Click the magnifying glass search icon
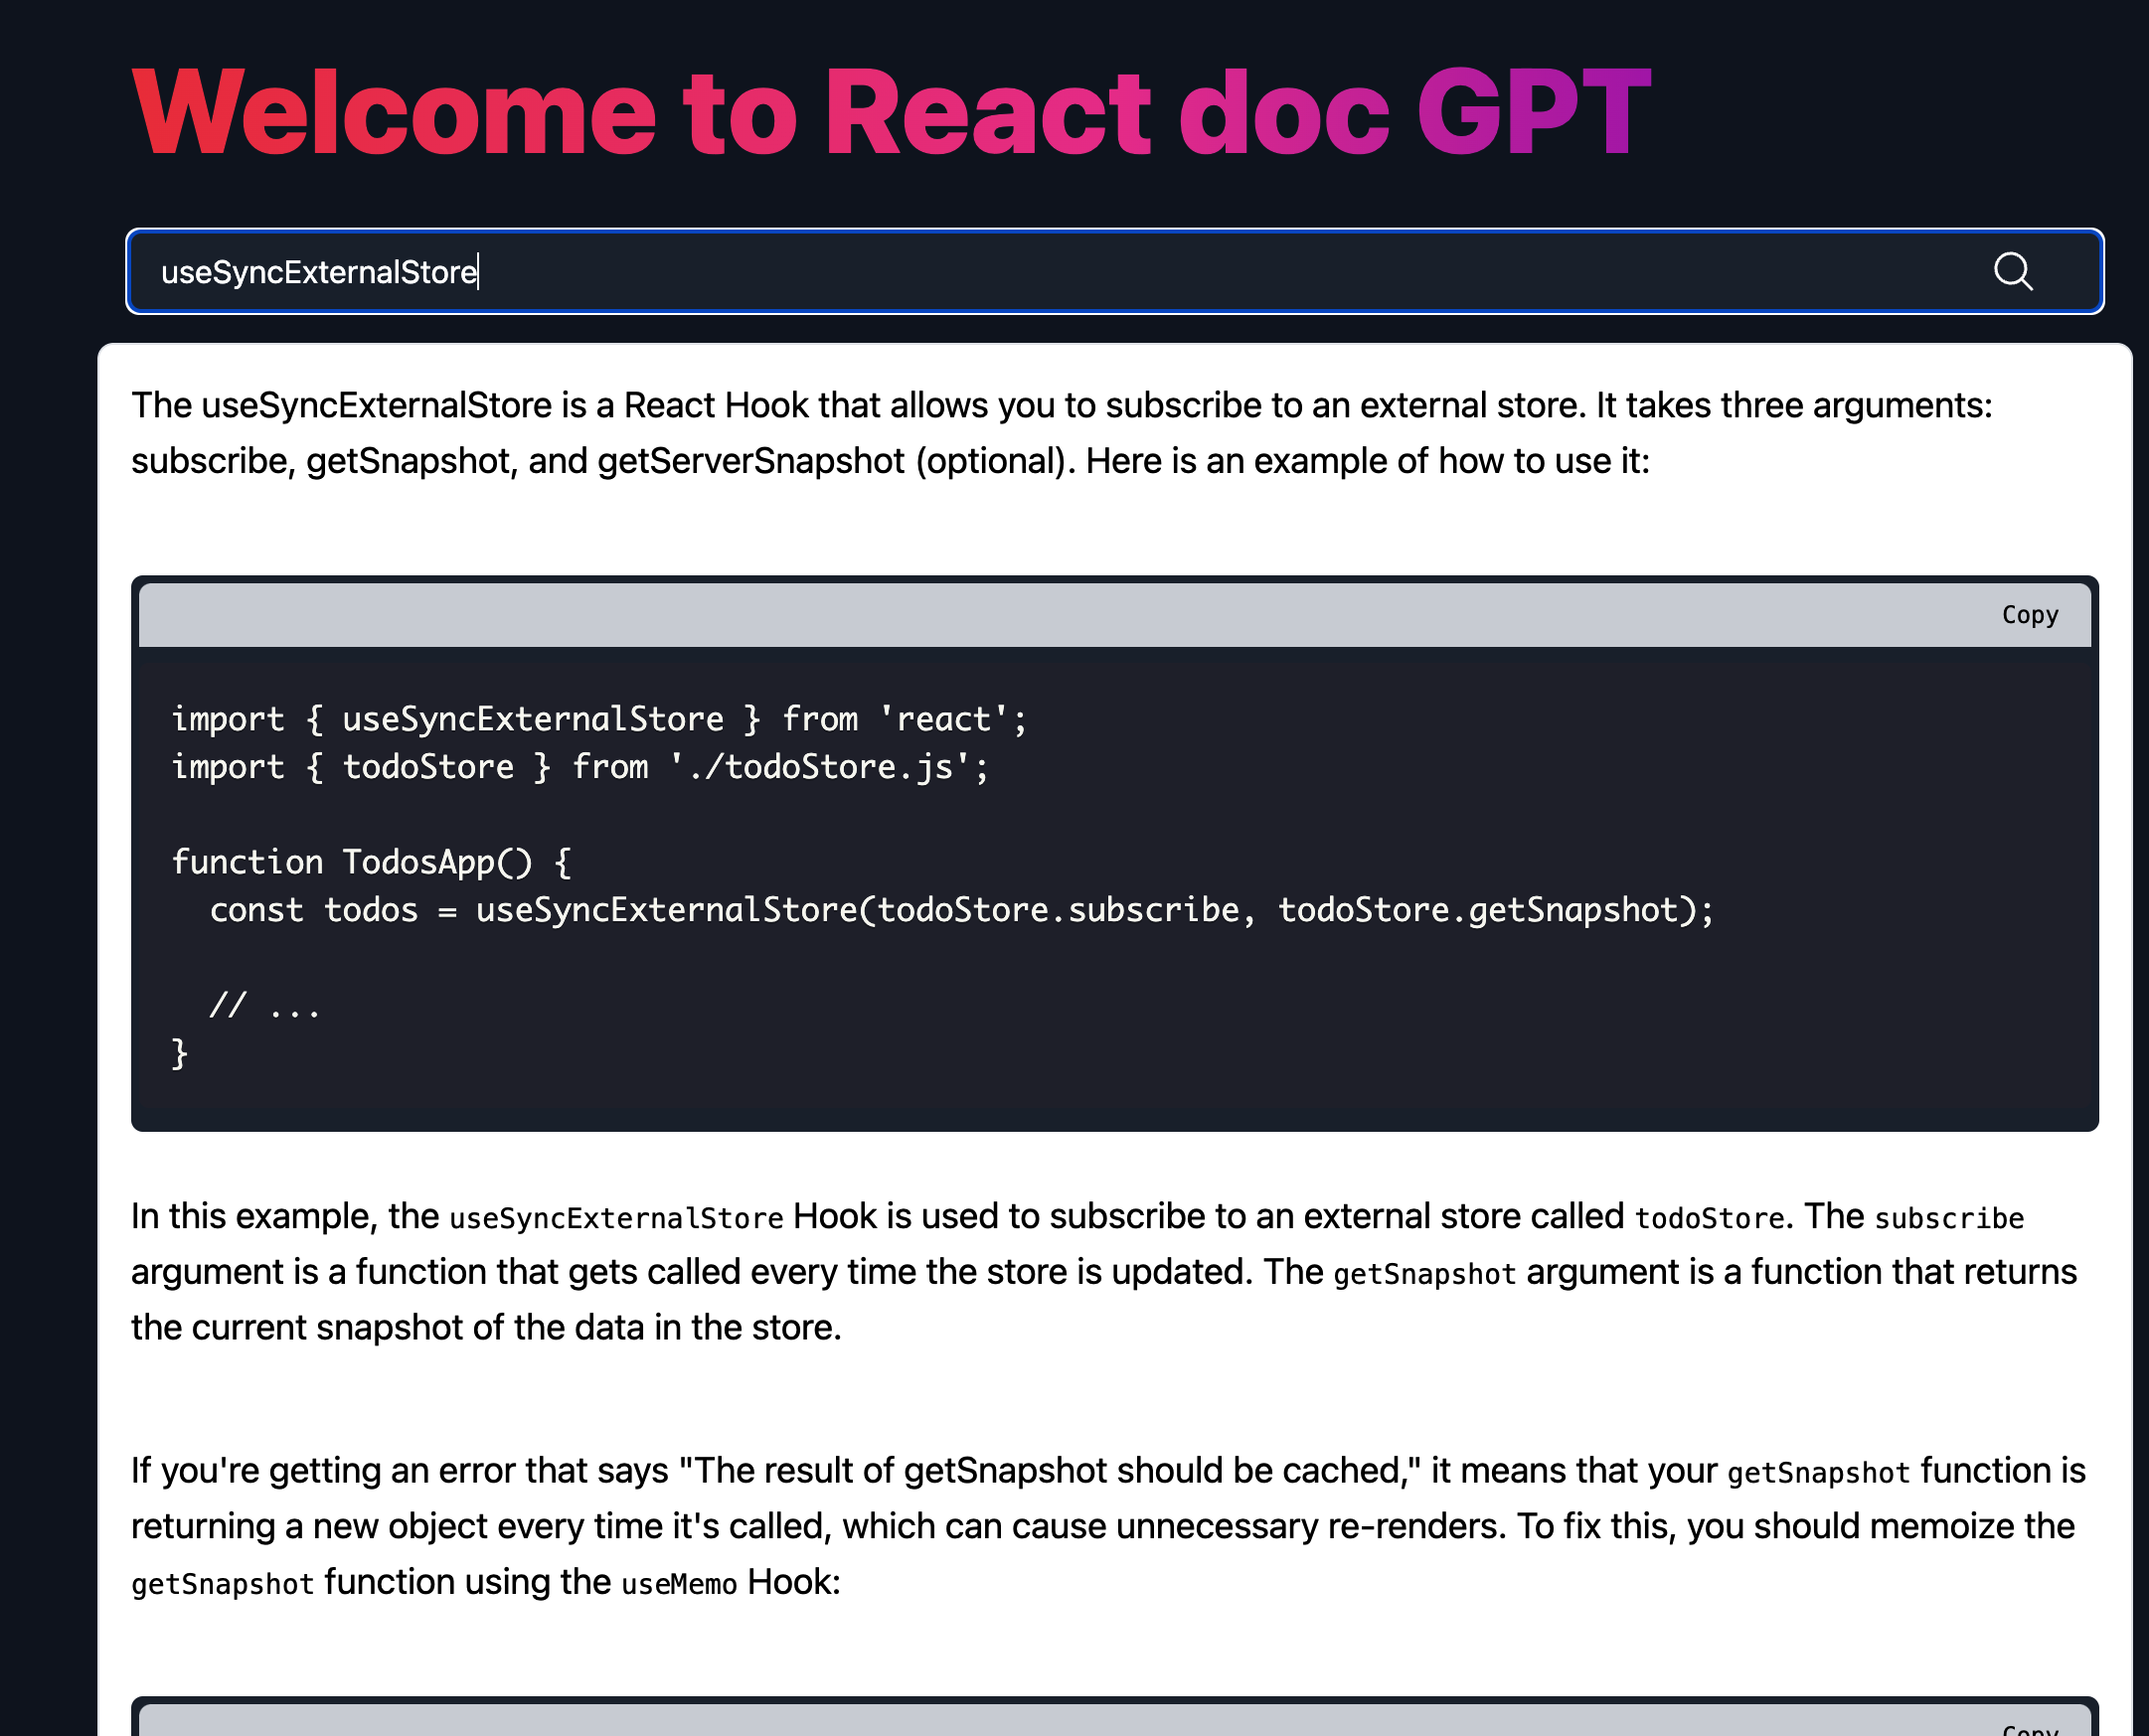Screen dimensions: 2149x1736 pyautogui.click(x=2012, y=271)
